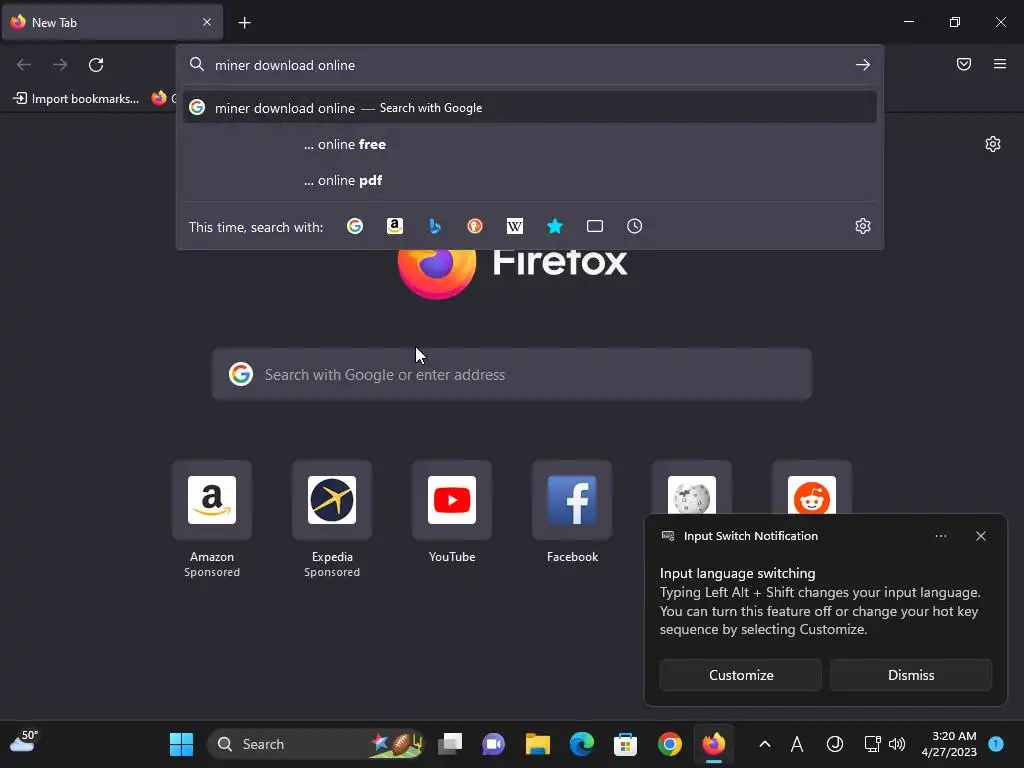Select 'miner download online' Google suggestion
Screen dimensions: 1024x768
530,108
